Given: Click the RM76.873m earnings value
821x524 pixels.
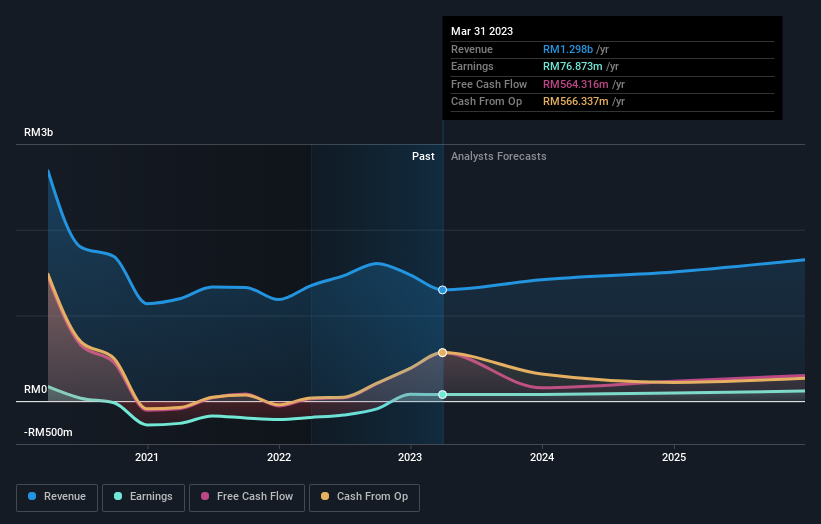Looking at the screenshot, I should [x=572, y=66].
